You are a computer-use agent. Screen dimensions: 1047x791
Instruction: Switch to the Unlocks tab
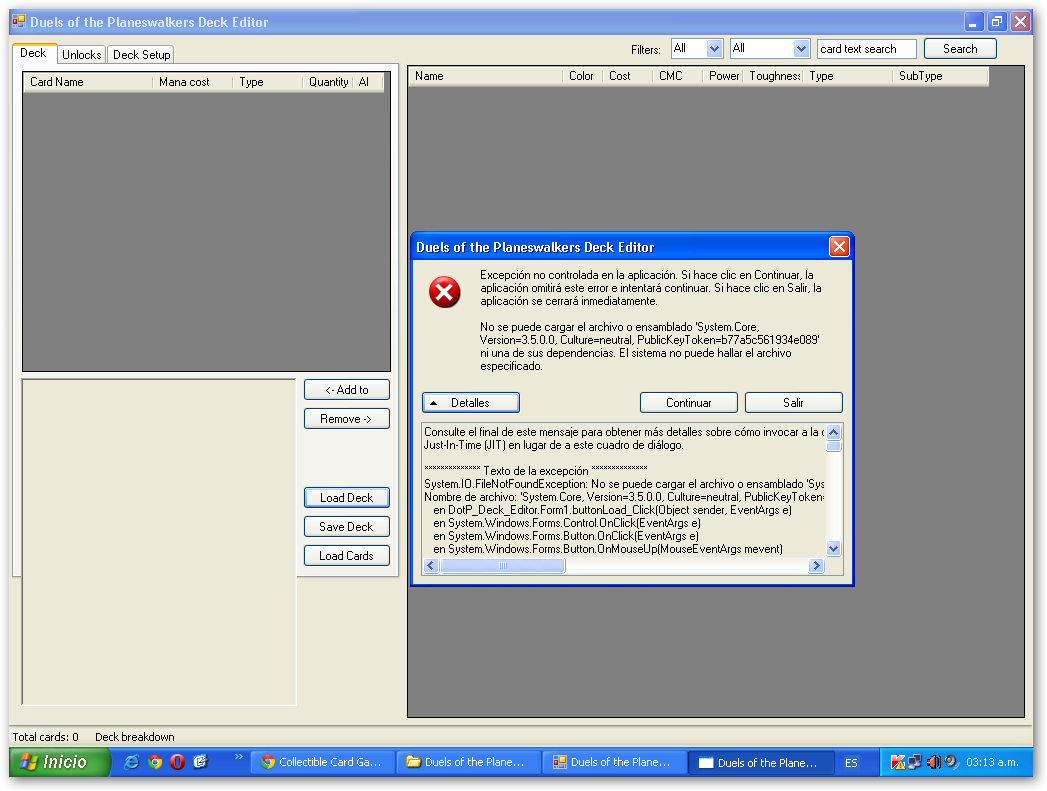pos(81,55)
